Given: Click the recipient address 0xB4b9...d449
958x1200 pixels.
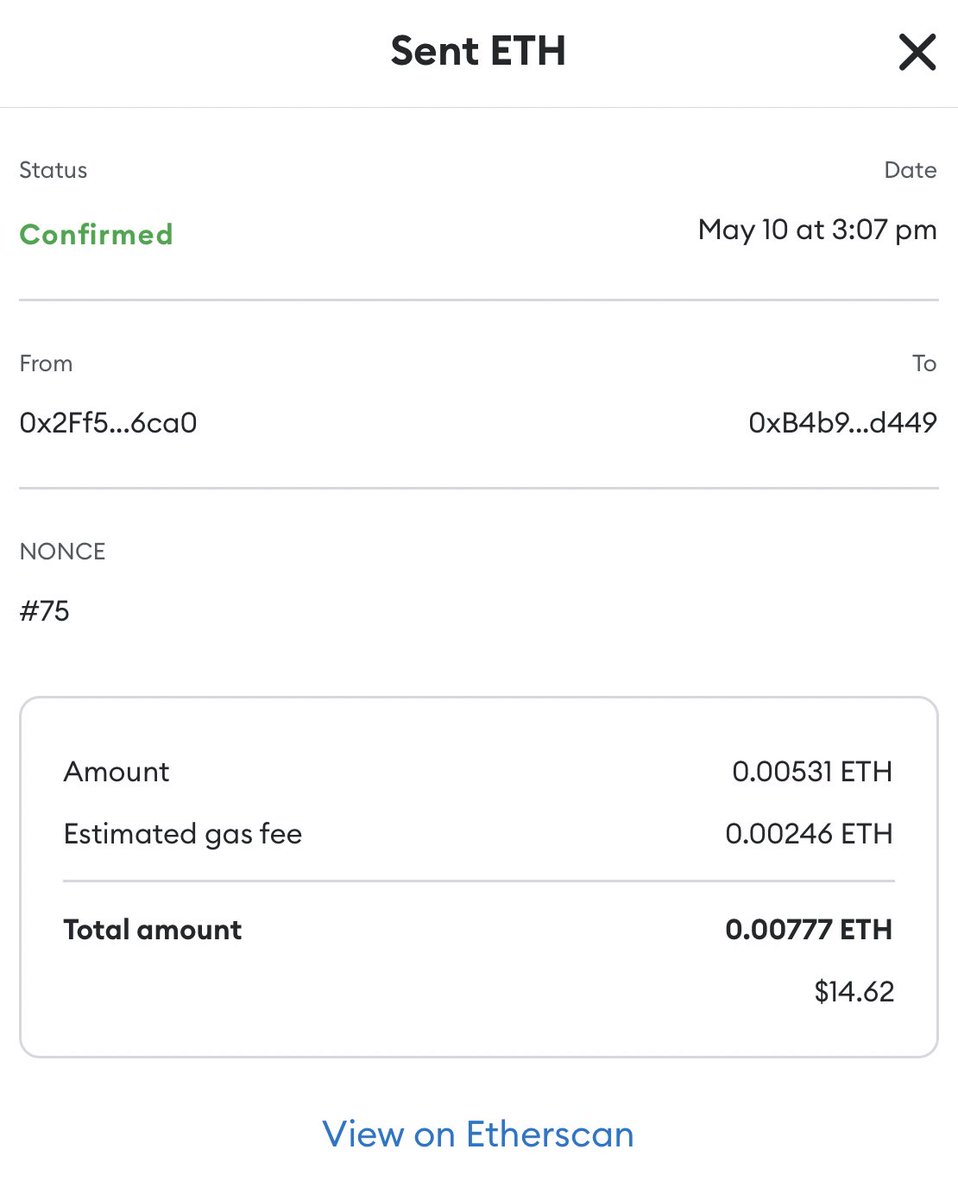Looking at the screenshot, I should 843,423.
